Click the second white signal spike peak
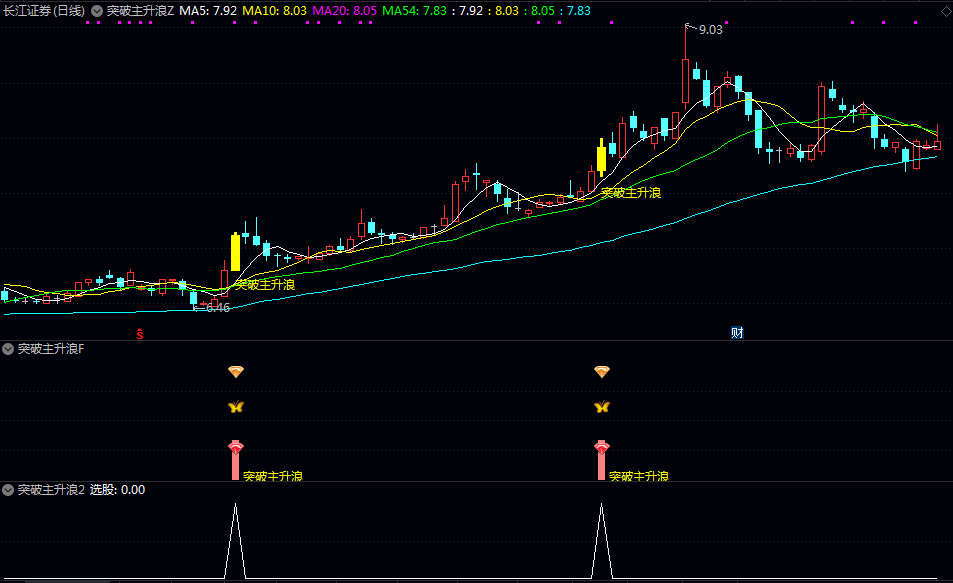The width and height of the screenshot is (953, 583). [x=602, y=505]
